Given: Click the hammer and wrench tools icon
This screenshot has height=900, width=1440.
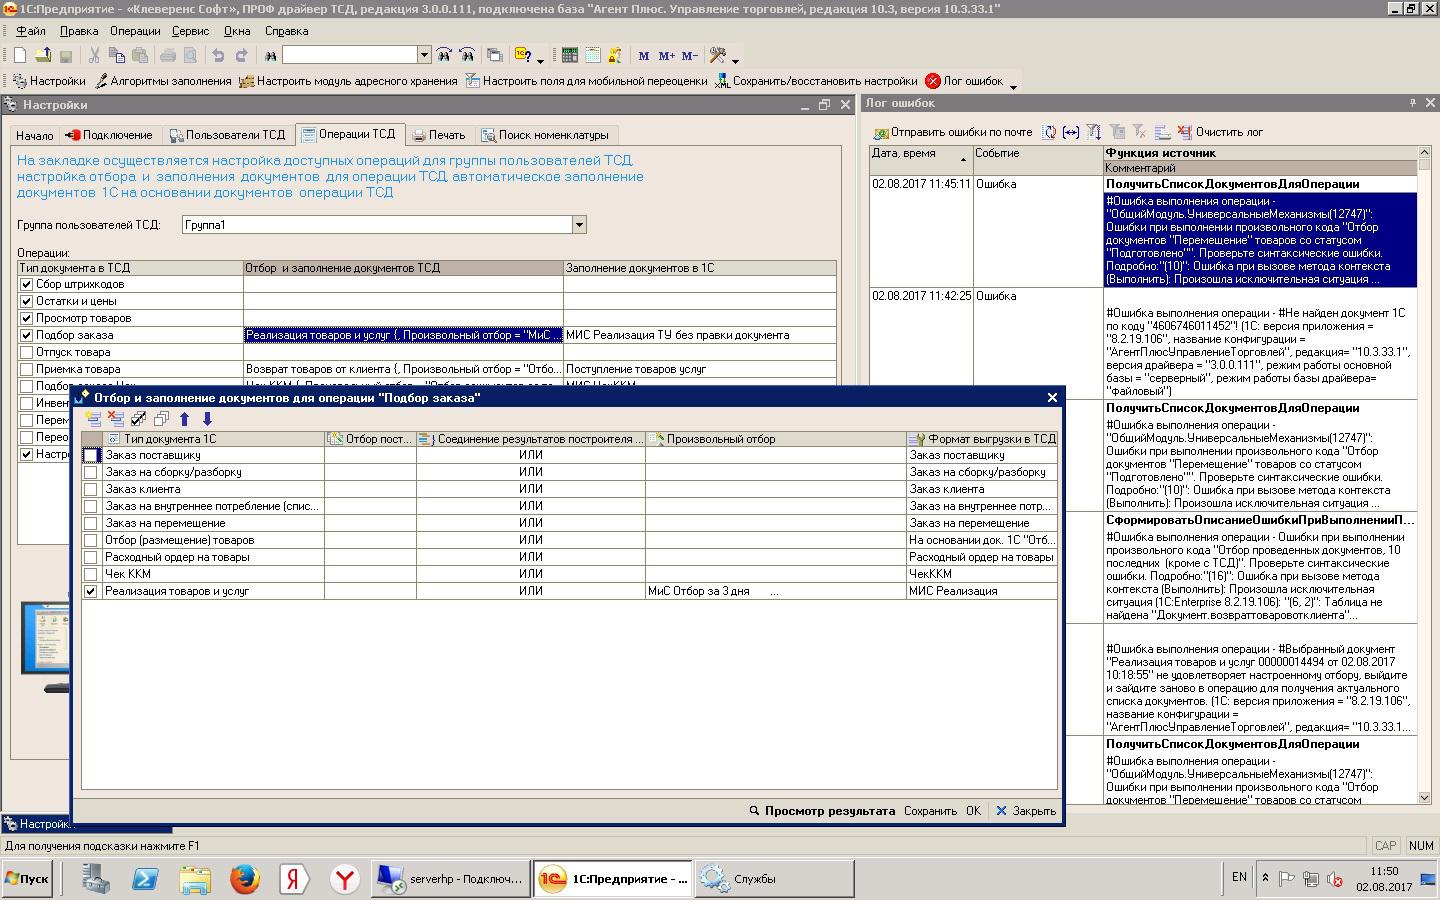Looking at the screenshot, I should pos(717,56).
